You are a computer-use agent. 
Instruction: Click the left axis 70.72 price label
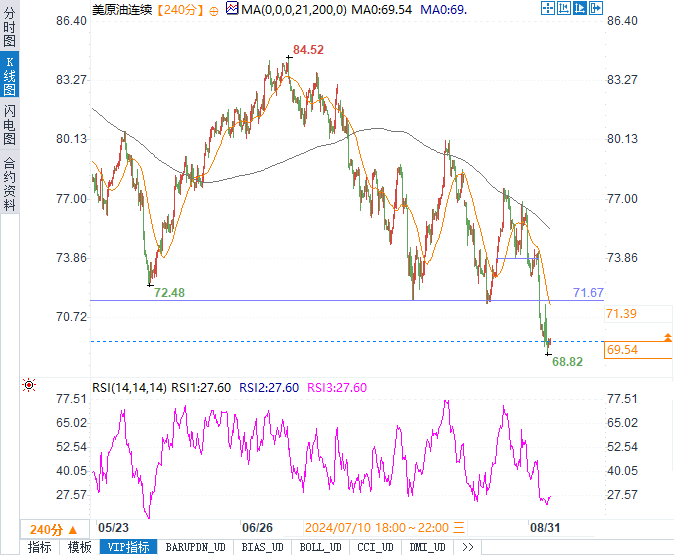point(71,317)
